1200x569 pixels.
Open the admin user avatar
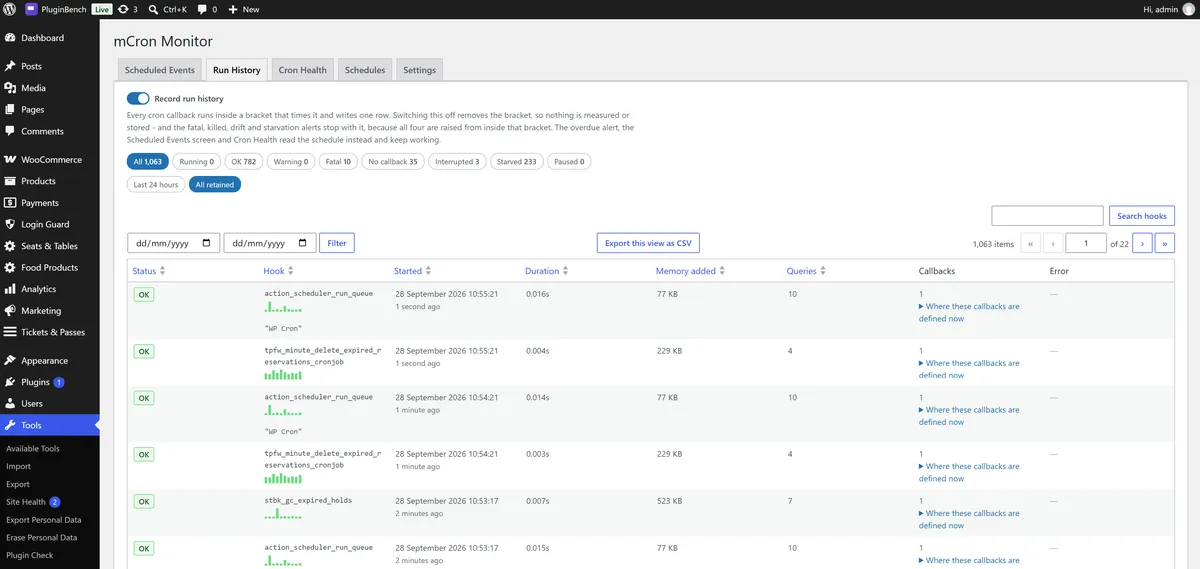pos(1188,9)
